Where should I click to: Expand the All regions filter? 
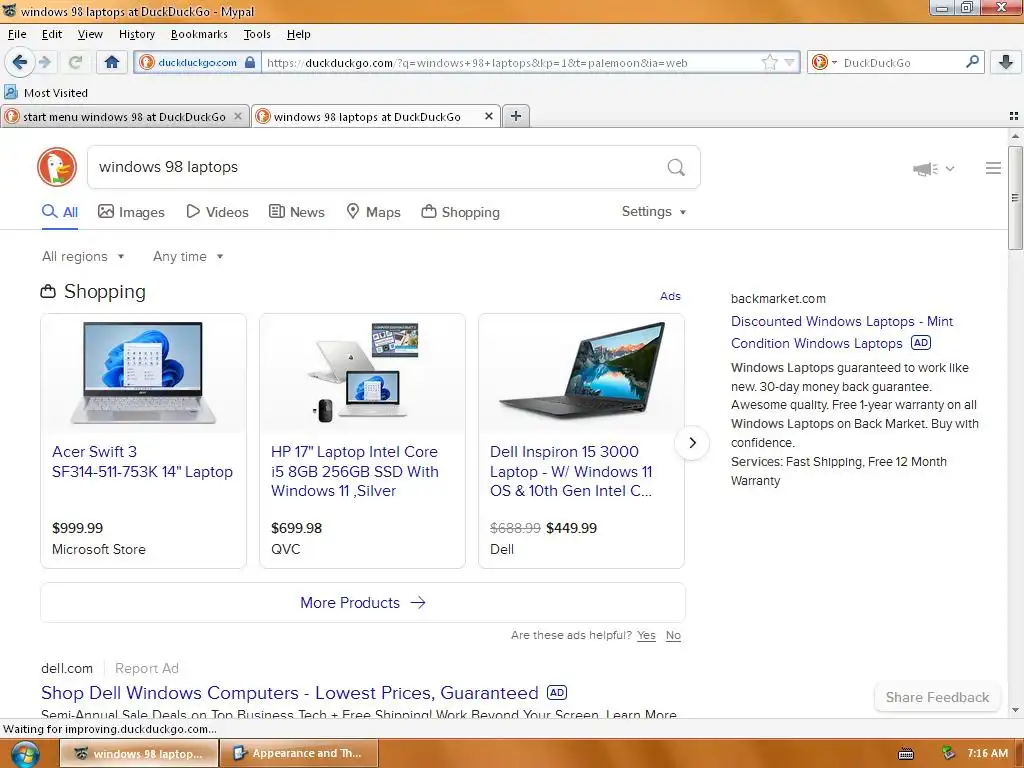(83, 257)
